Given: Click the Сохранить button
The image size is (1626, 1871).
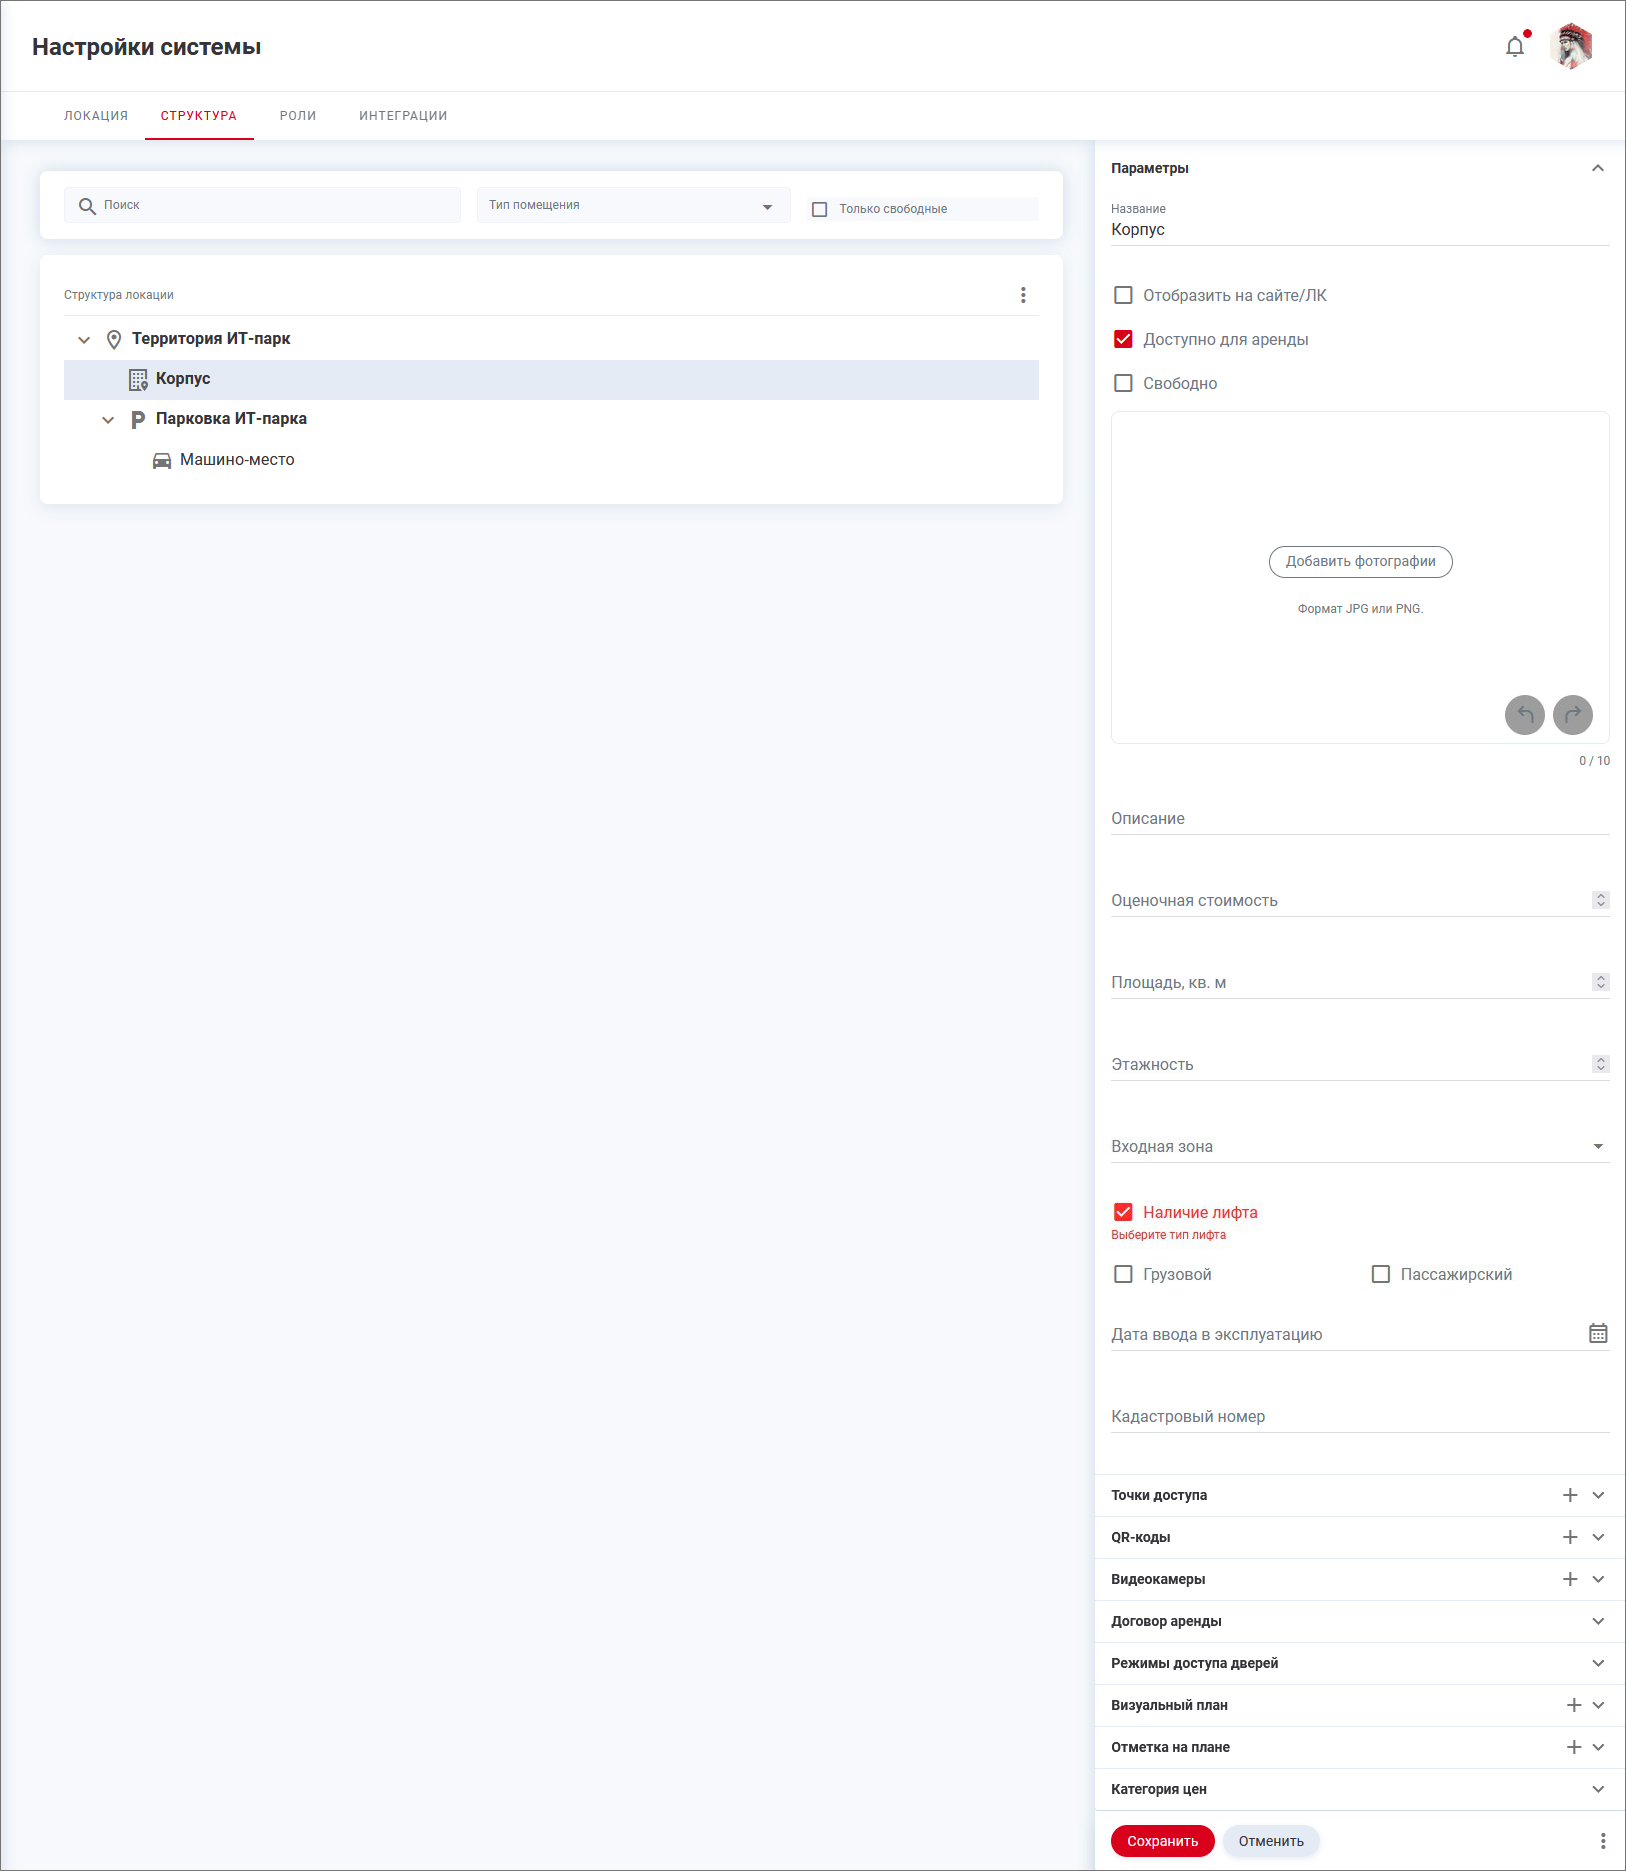Looking at the screenshot, I should [1162, 1841].
